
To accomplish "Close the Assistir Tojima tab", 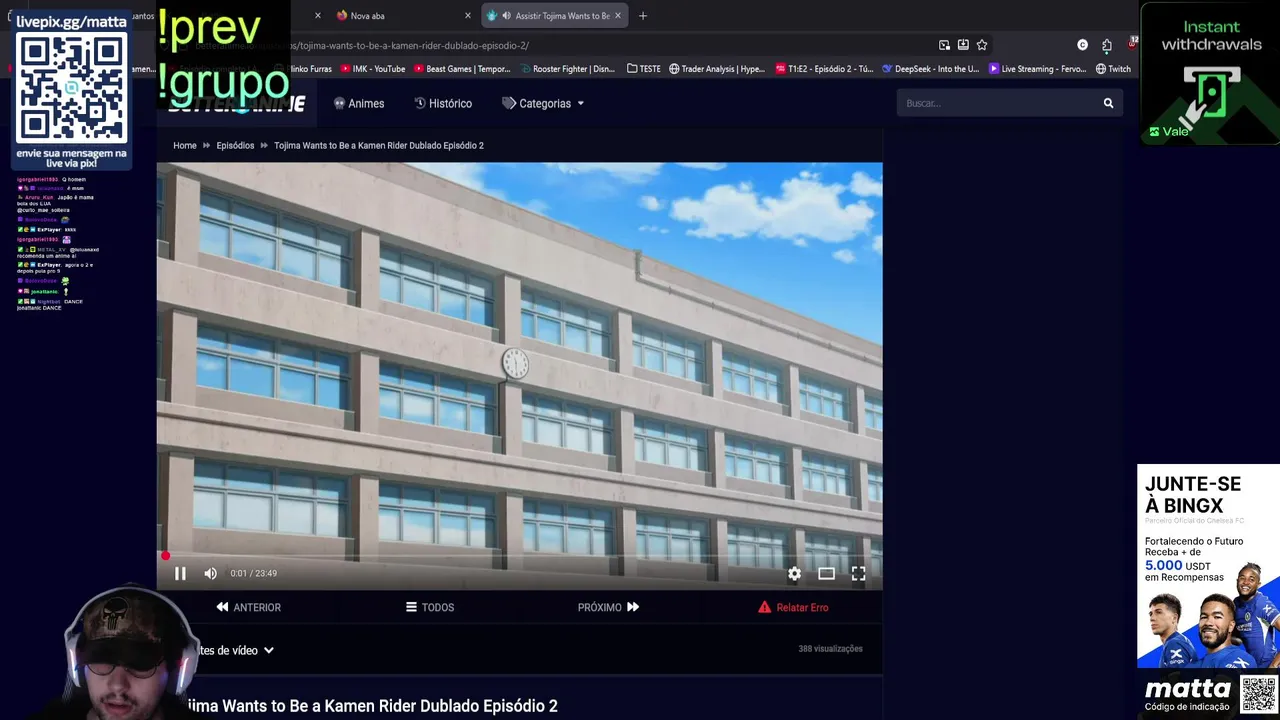I will click(618, 16).
